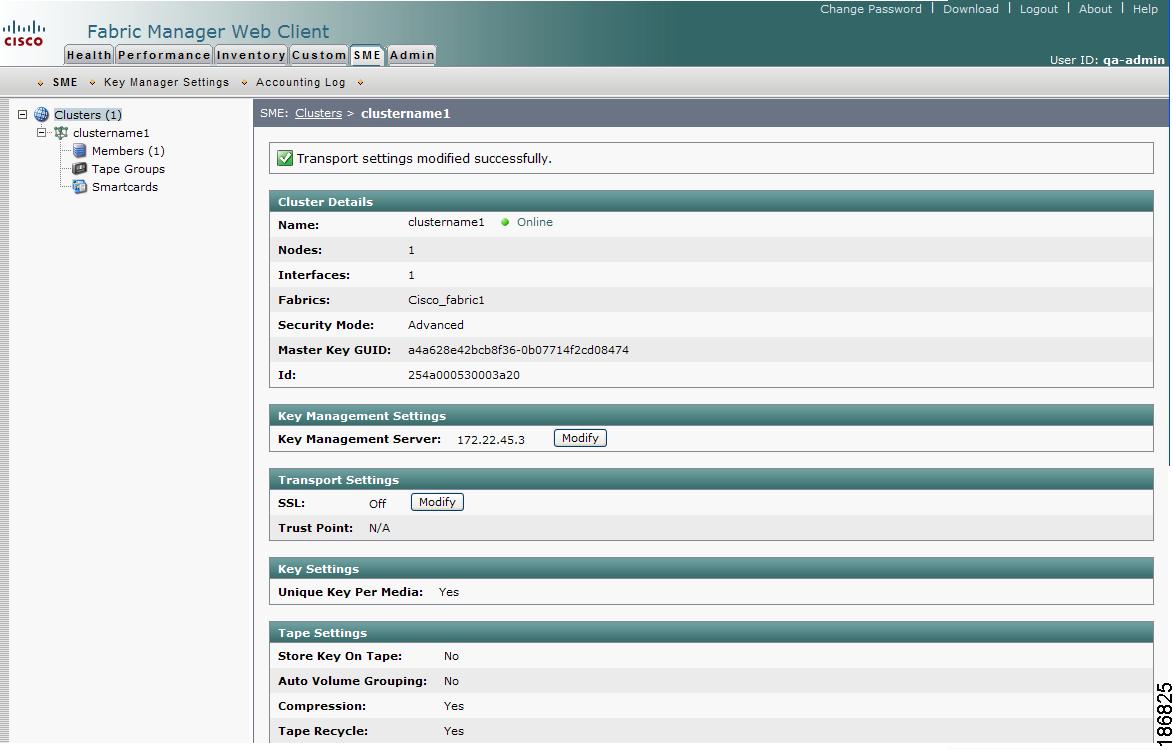Click the Advanced security mode value

pyautogui.click(x=435, y=325)
